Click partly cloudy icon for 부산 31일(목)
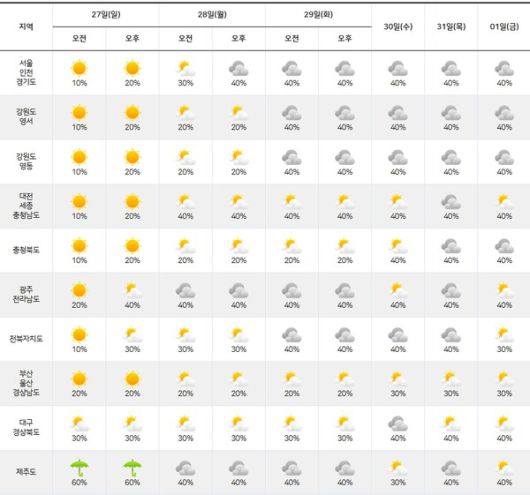530x495 pixels. [x=451, y=379]
